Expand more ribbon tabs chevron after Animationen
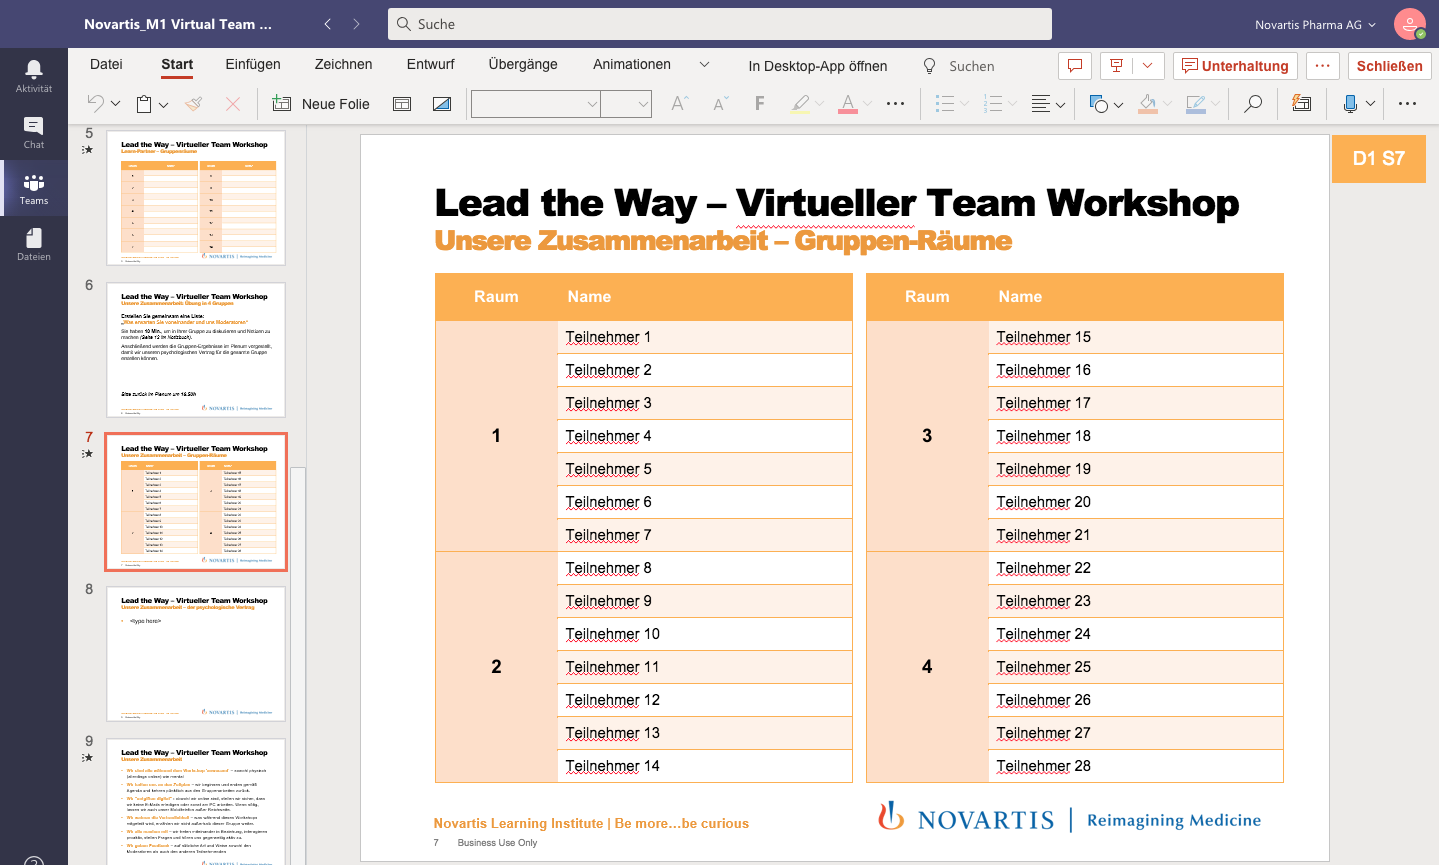The width and height of the screenshot is (1439, 865). (x=704, y=64)
